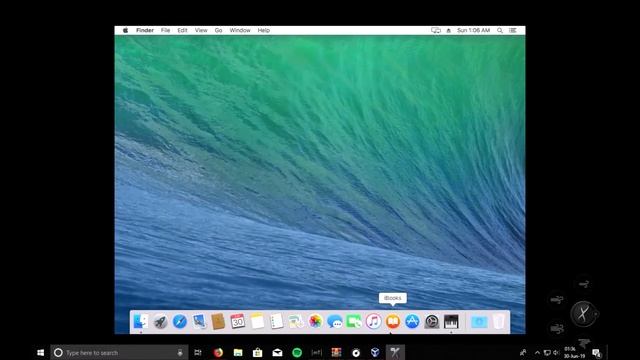This screenshot has height=360, width=640.
Task: Open Microsoft Store bag icon
Action: coord(258,353)
